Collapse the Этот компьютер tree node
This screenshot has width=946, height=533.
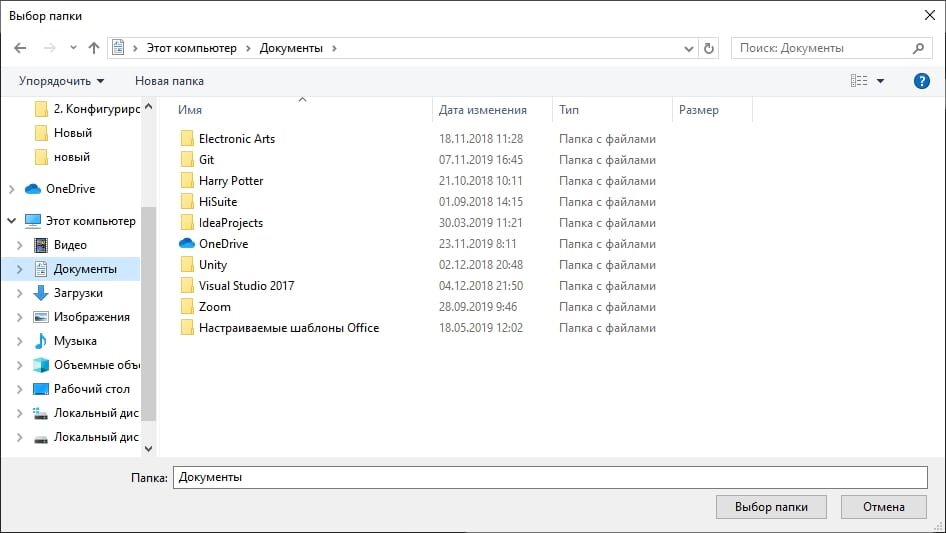pos(11,221)
